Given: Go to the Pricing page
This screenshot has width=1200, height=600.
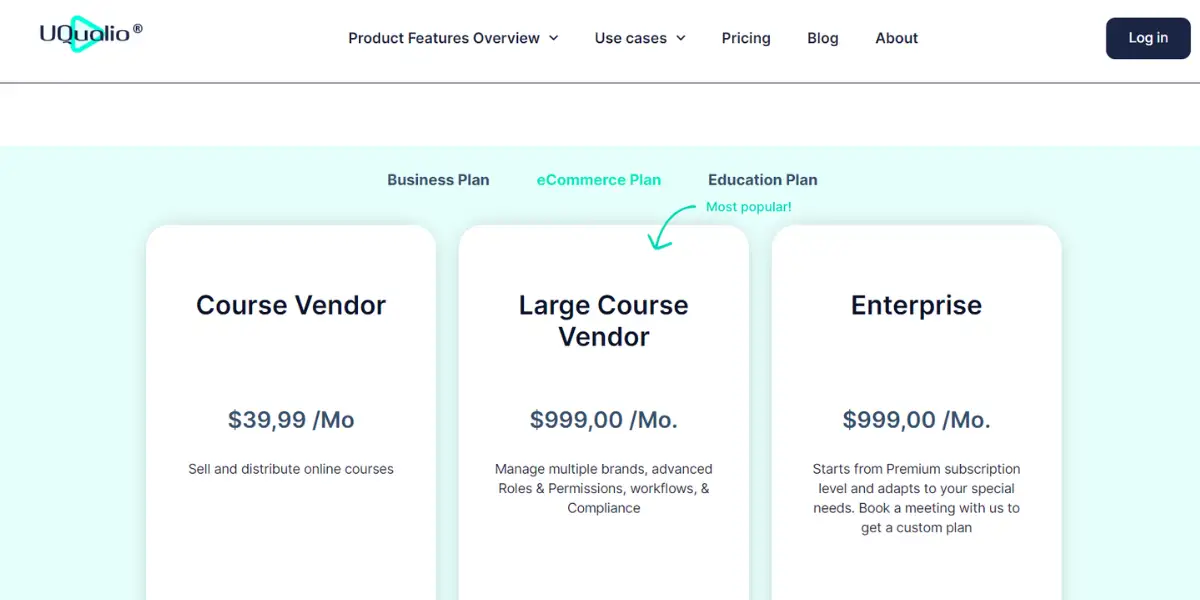Looking at the screenshot, I should pyautogui.click(x=746, y=38).
